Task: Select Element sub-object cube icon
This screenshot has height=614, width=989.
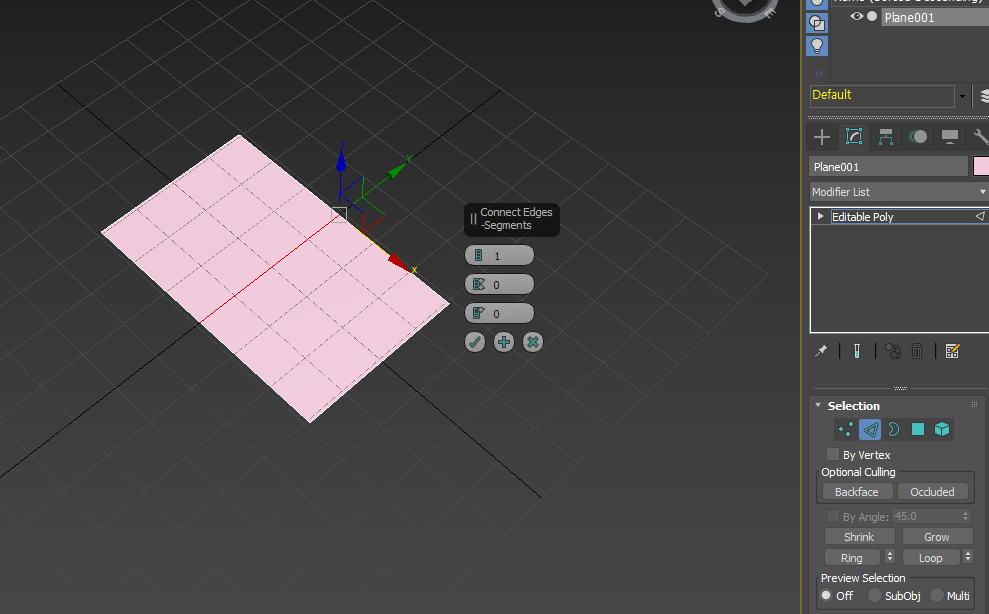Action: 942,430
